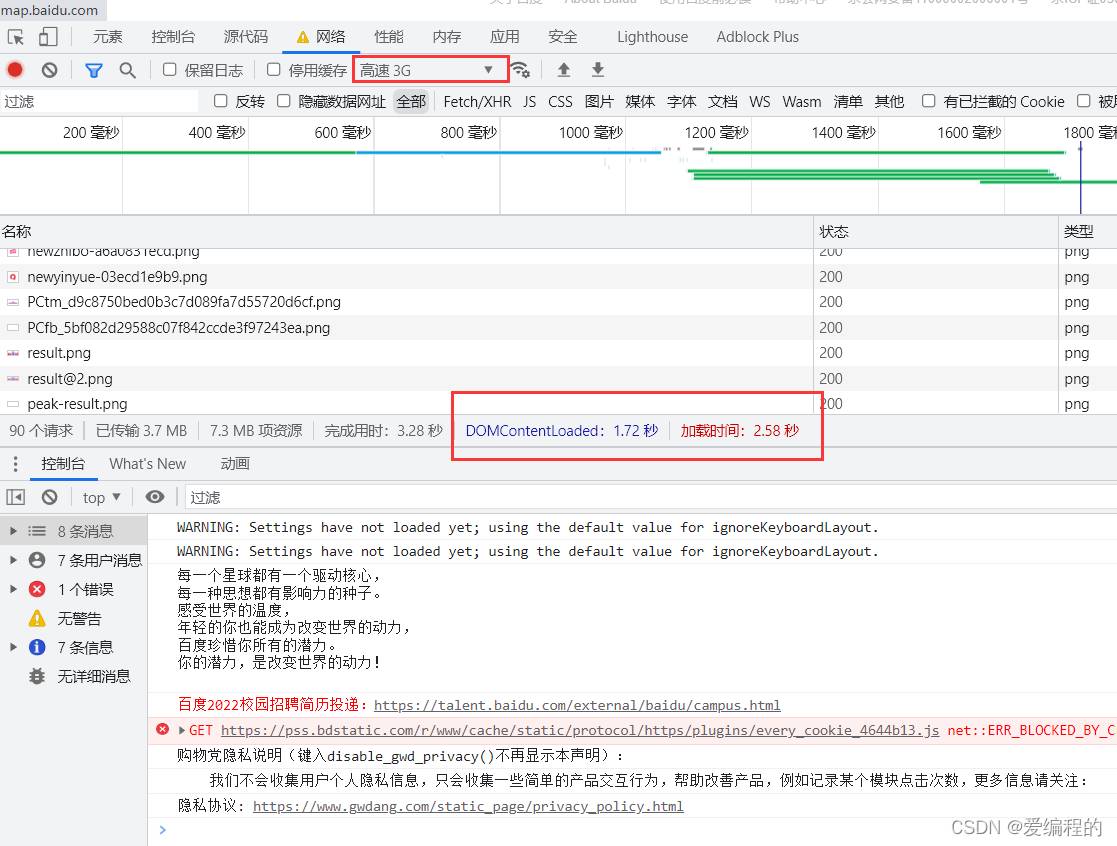Click the warning triangle on the 网络 tab

pyautogui.click(x=303, y=37)
